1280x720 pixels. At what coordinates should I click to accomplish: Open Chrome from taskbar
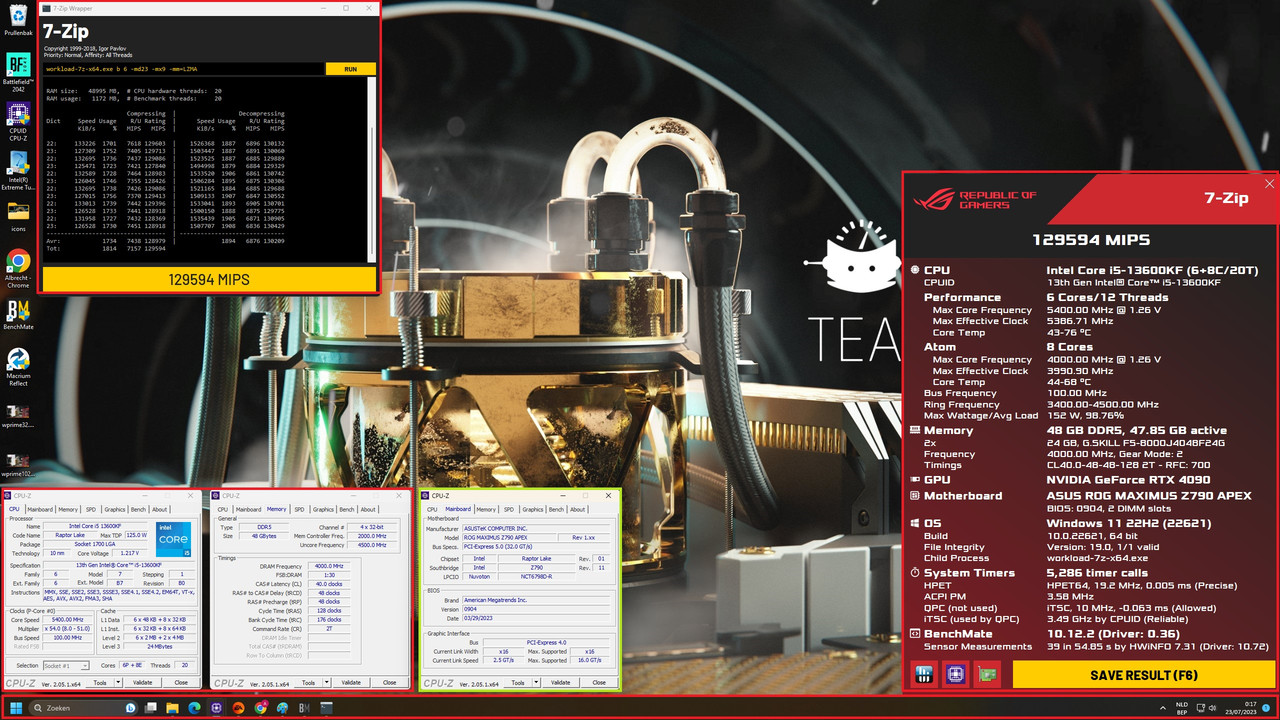click(260, 708)
